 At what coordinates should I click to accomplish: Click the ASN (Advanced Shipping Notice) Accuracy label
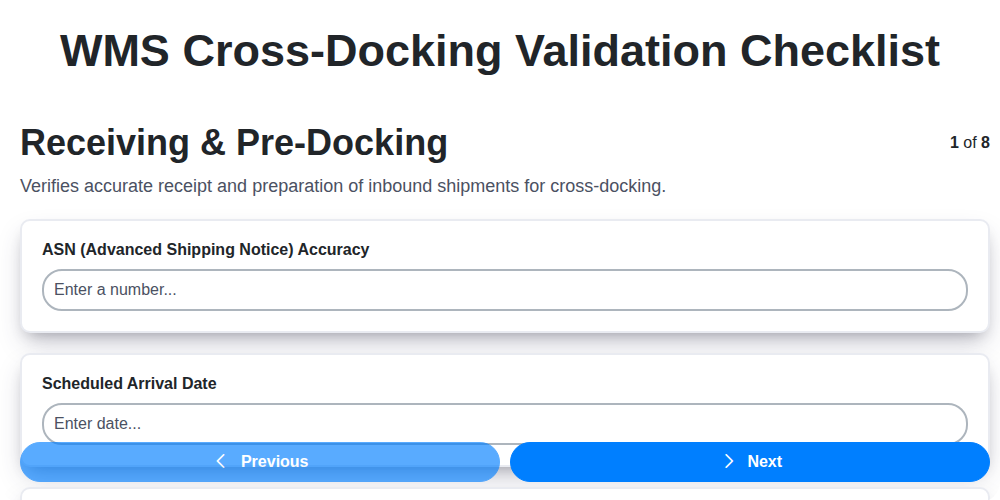click(x=205, y=249)
